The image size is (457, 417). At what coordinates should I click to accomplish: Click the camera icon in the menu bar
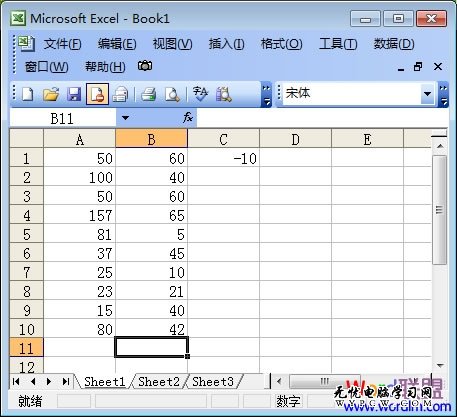[145, 66]
